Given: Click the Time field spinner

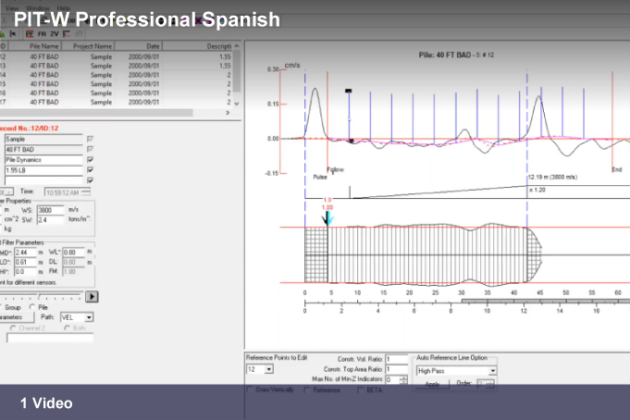Looking at the screenshot, I should tap(86, 193).
